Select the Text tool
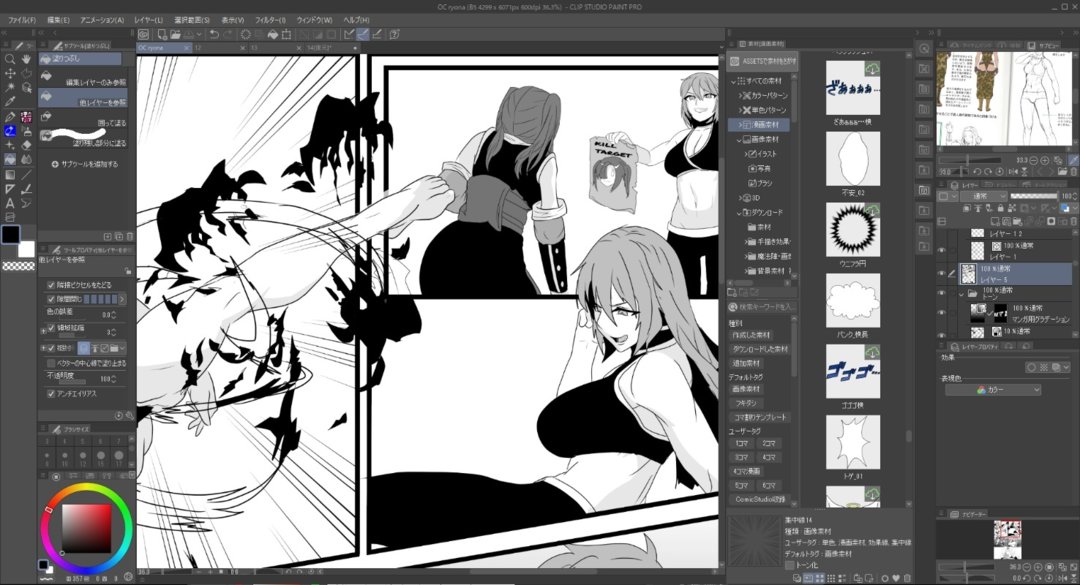 [x=10, y=203]
